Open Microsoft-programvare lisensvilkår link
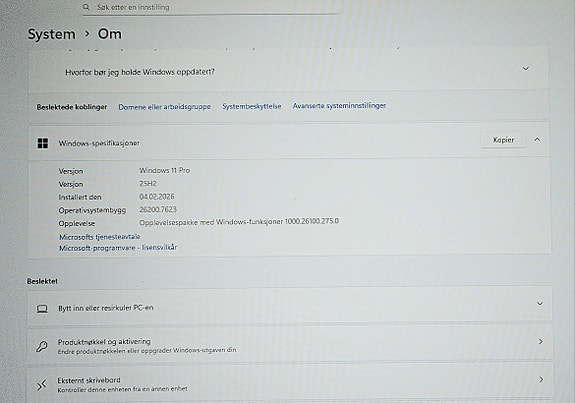This screenshot has height=403, width=575. (118, 248)
